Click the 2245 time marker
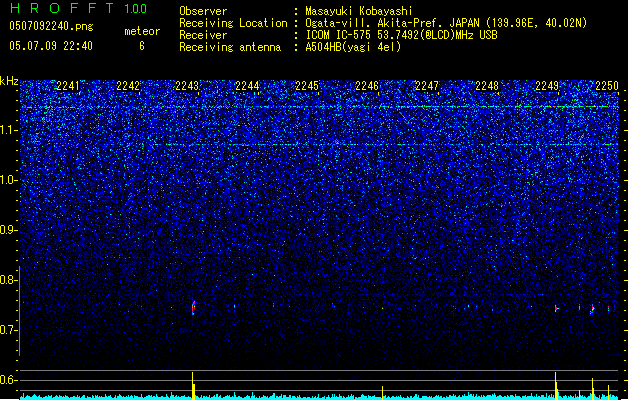629x400 pixels. [307, 86]
